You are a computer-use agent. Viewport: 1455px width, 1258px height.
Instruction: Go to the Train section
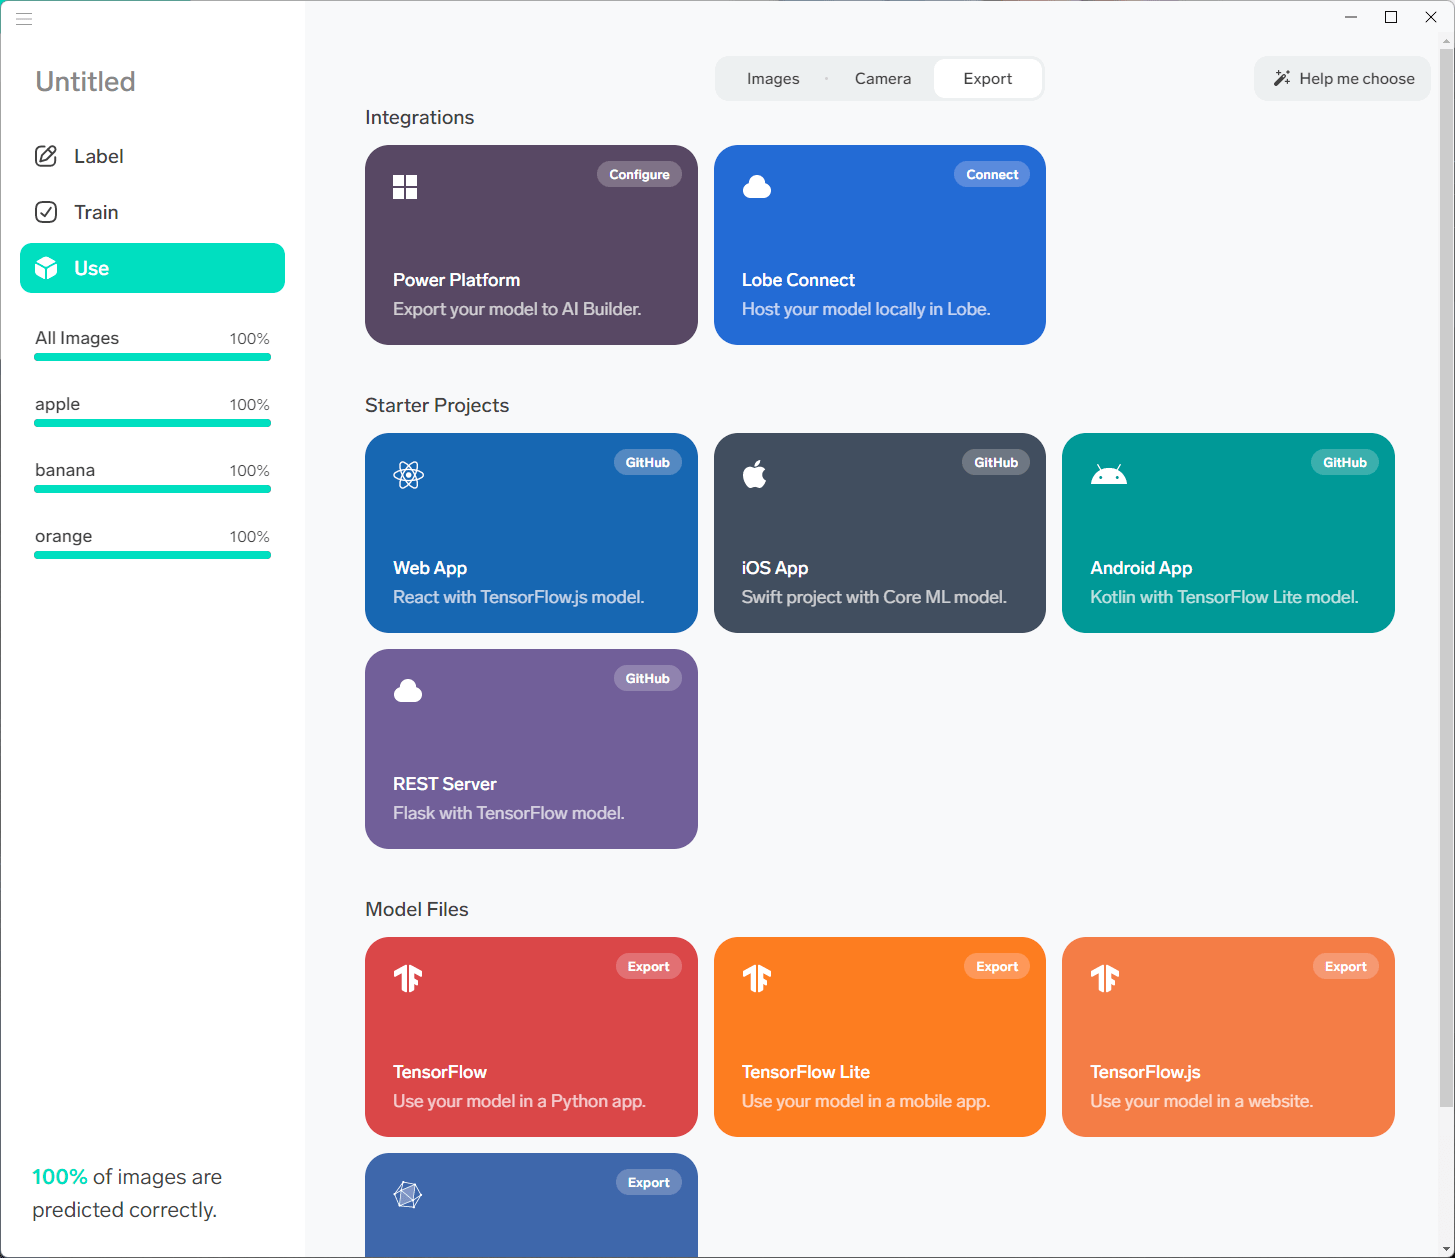(x=152, y=212)
